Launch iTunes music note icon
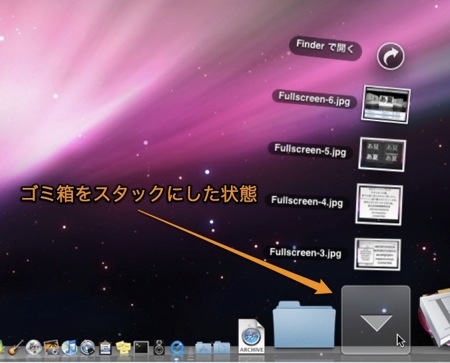450x363 pixels. click(x=69, y=348)
